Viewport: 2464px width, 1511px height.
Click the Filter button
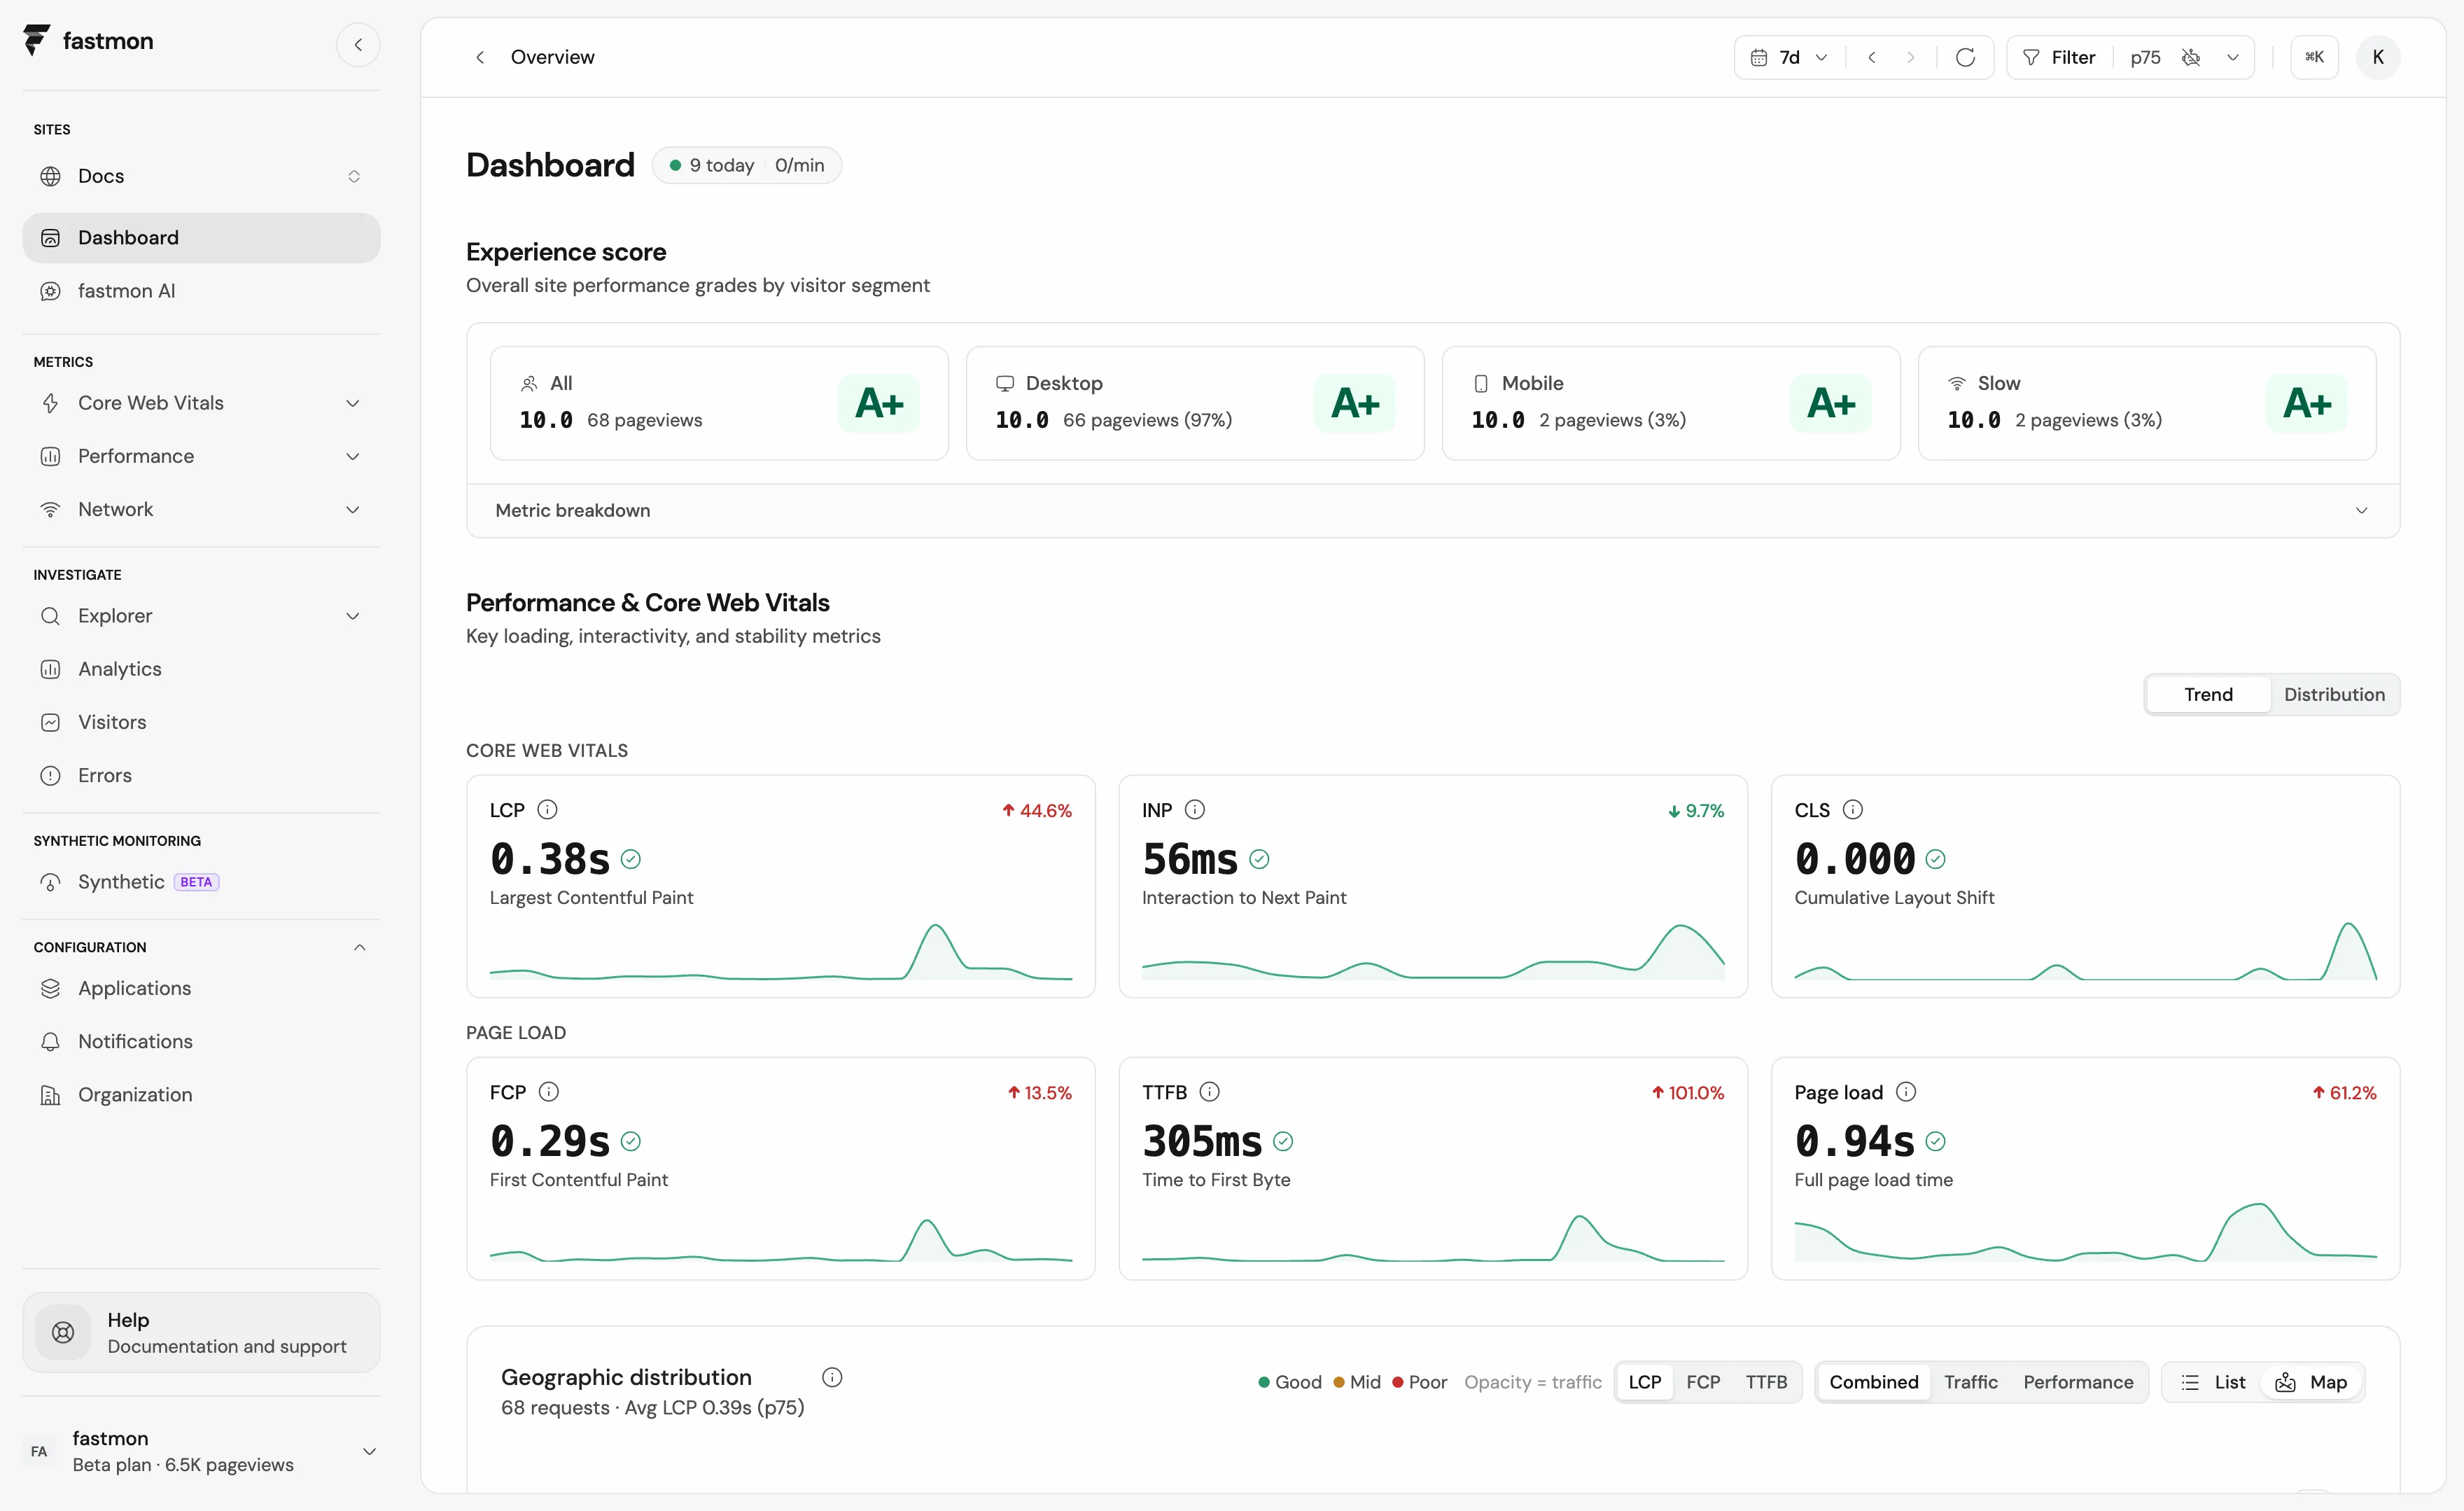(2059, 57)
